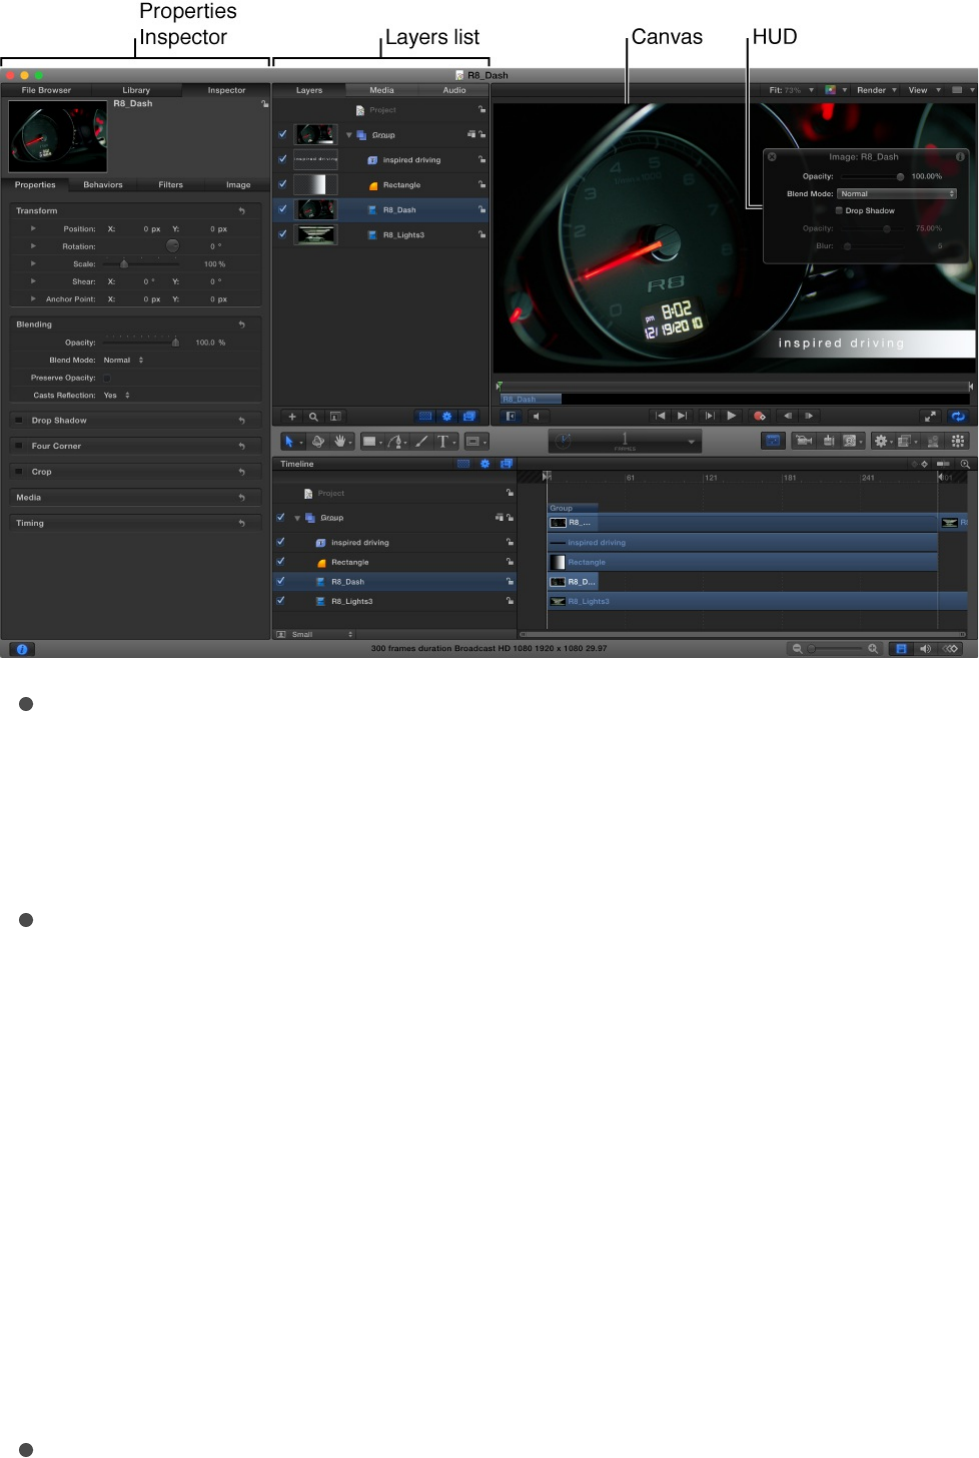The width and height of the screenshot is (979, 1458).
Task: Enter full screen player mode
Action: click(930, 416)
